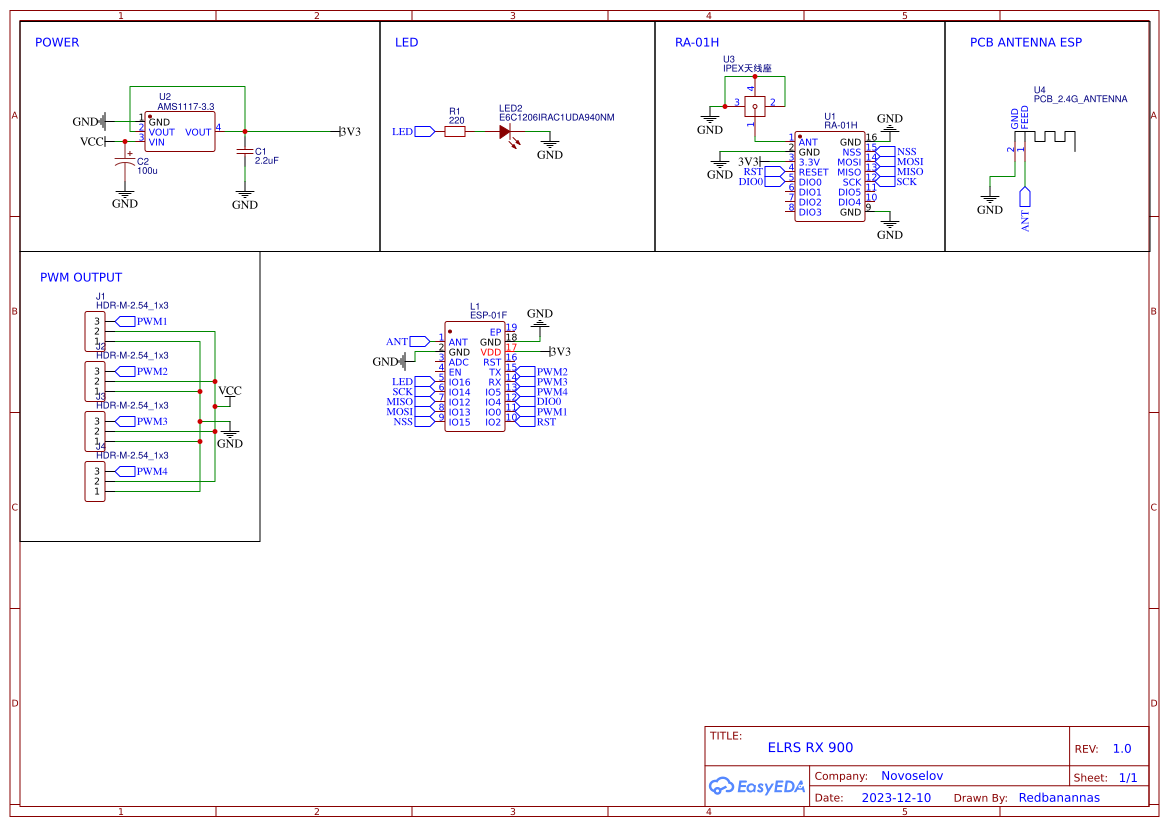
Task: Select header connector J1 HDR-M-2.54_1x3
Action: (95, 330)
